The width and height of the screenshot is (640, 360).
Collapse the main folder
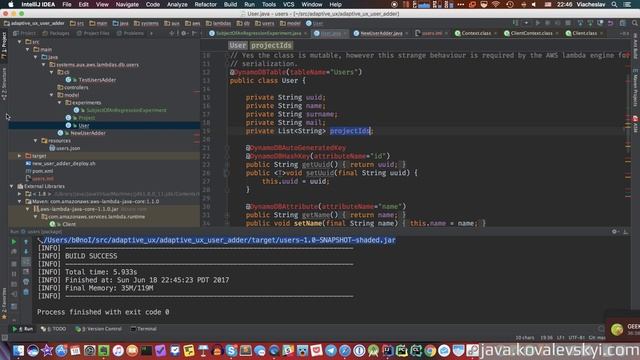(27, 49)
